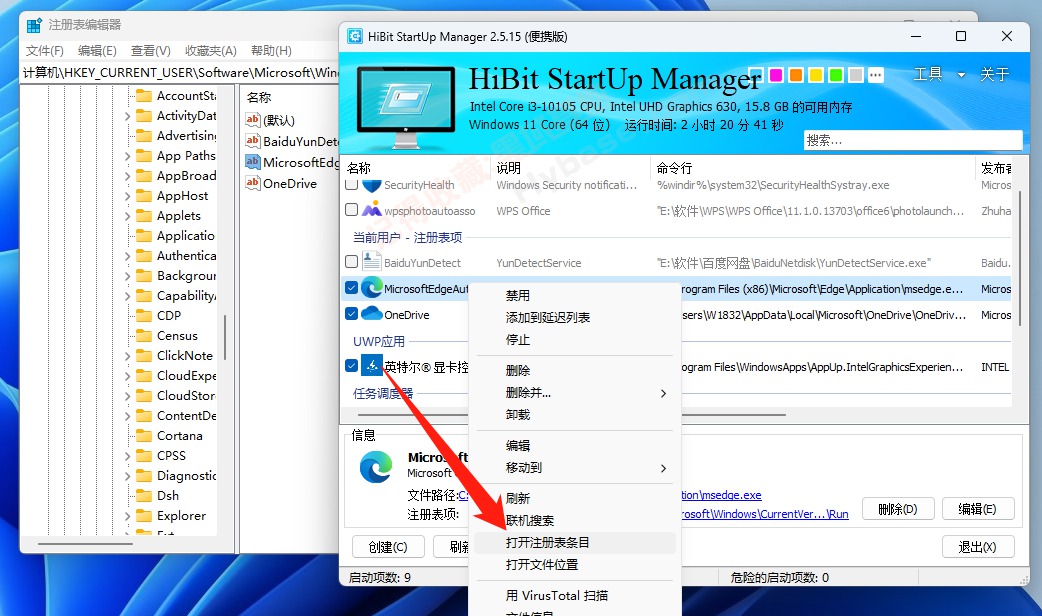
Task: Open 查看(V) menu in registry editor
Action: pyautogui.click(x=151, y=51)
